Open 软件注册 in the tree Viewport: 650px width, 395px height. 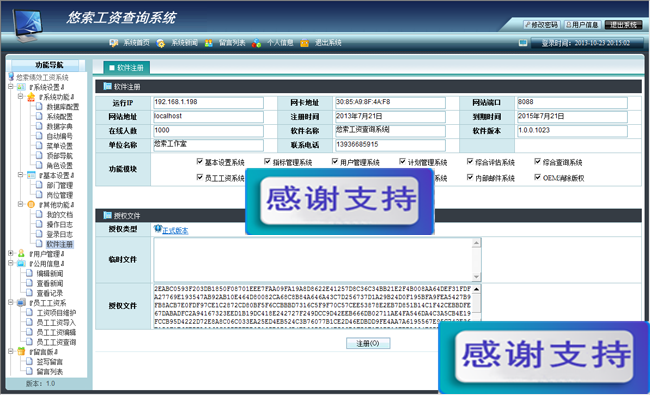click(59, 244)
